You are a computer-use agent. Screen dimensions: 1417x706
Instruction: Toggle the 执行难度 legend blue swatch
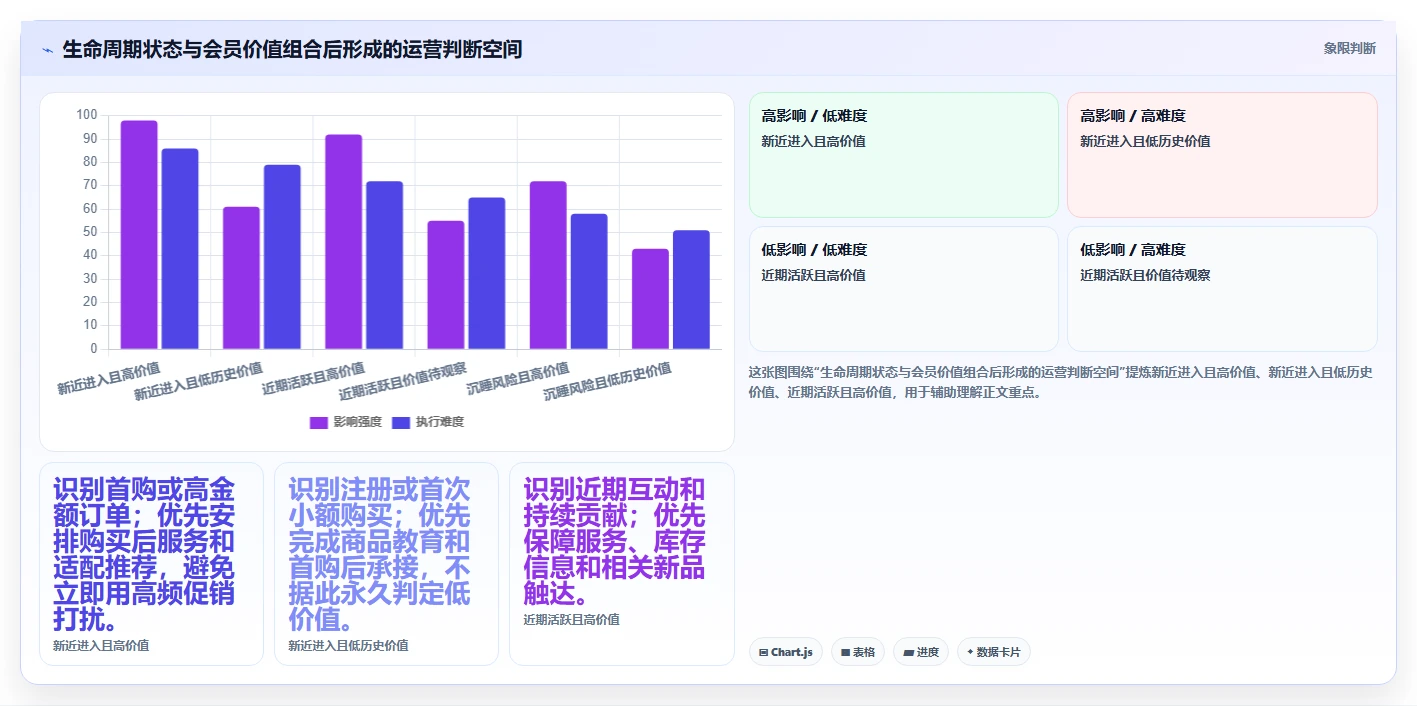click(401, 422)
